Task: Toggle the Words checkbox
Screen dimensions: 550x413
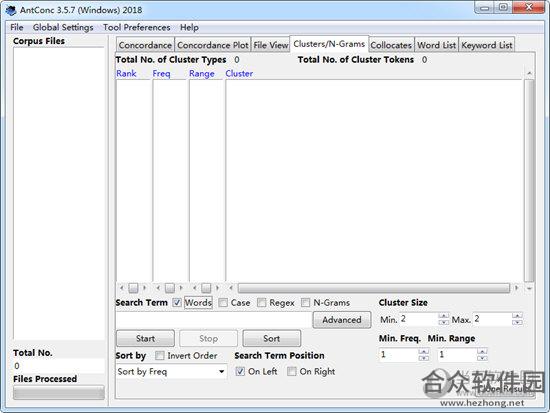Action: click(177, 302)
